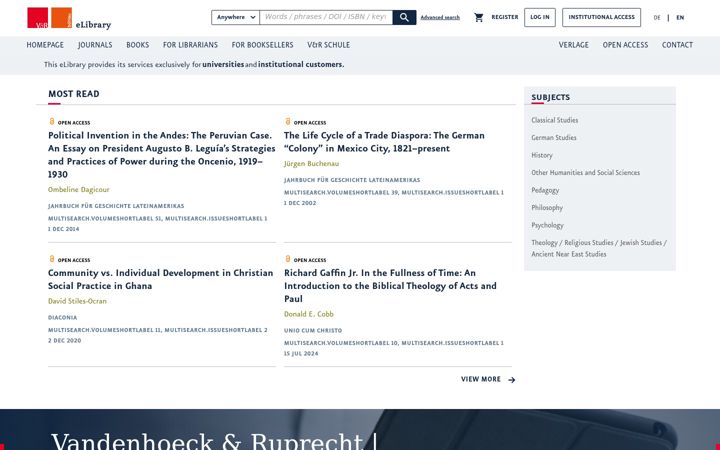Image resolution: width=720 pixels, height=450 pixels.
Task: Open Community vs. Individual Development article
Action: 160,279
